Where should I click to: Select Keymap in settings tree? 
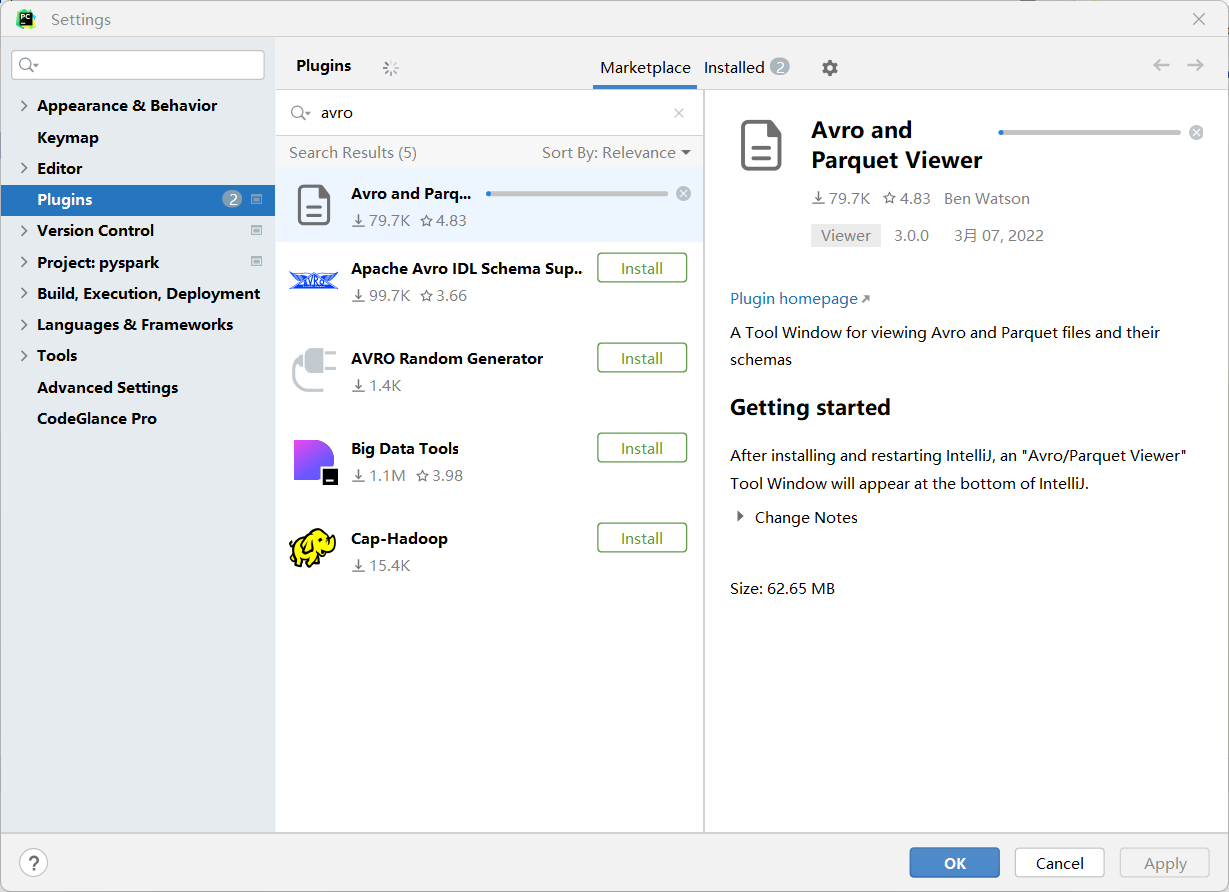pos(68,137)
